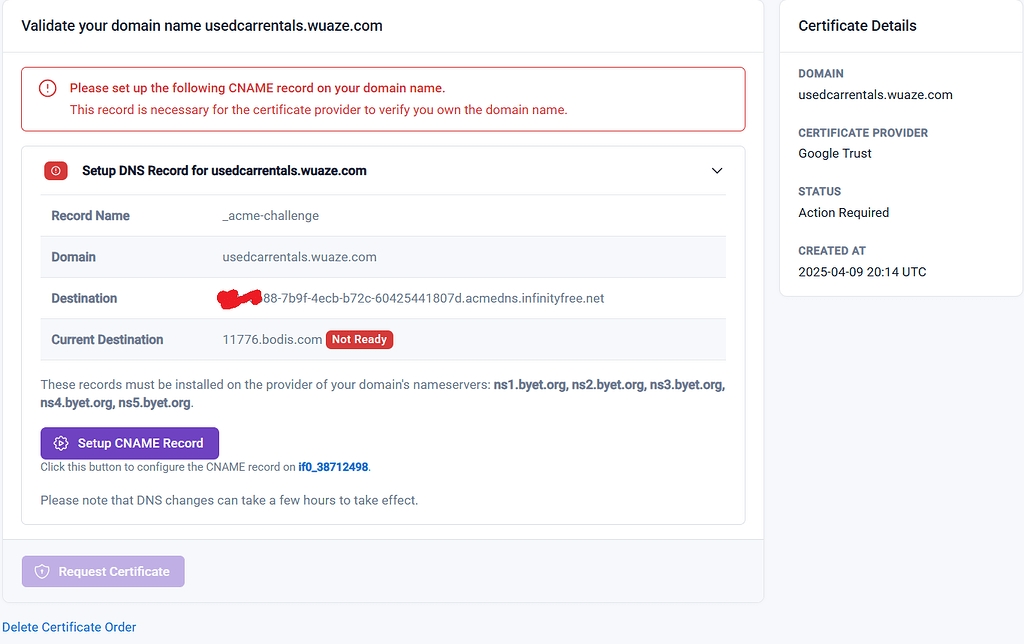
Task: Click the gear icon on Setup CNAME Record button
Action: point(60,443)
